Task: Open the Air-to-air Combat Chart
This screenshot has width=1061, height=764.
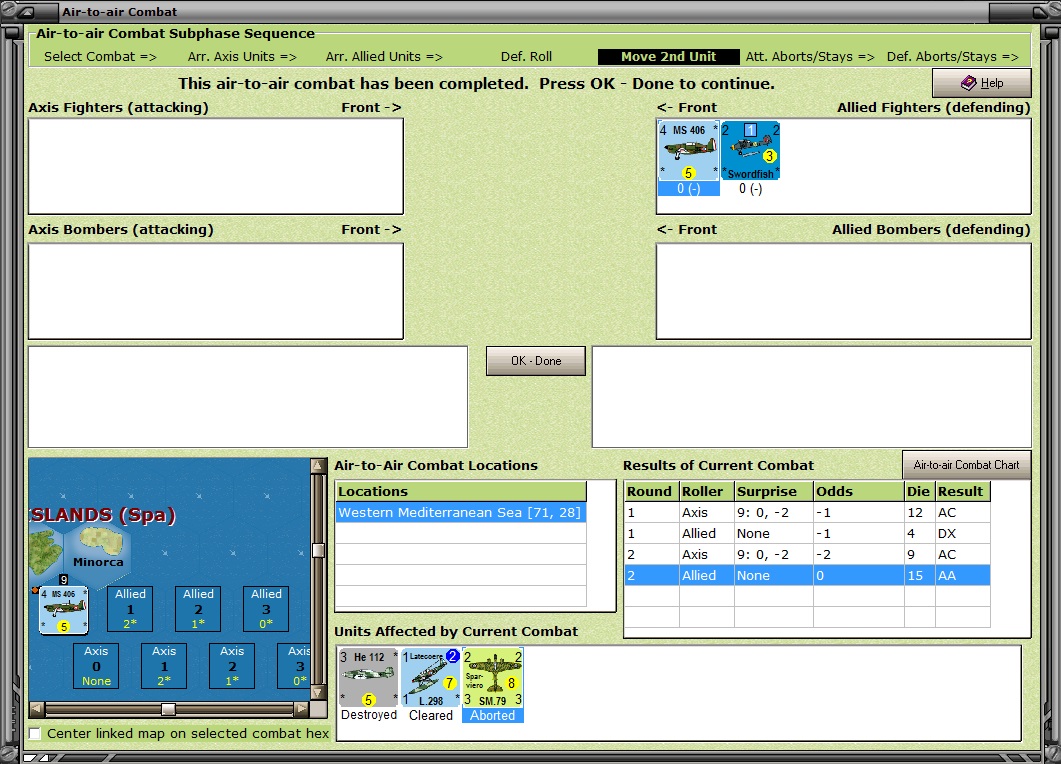Action: coord(966,465)
